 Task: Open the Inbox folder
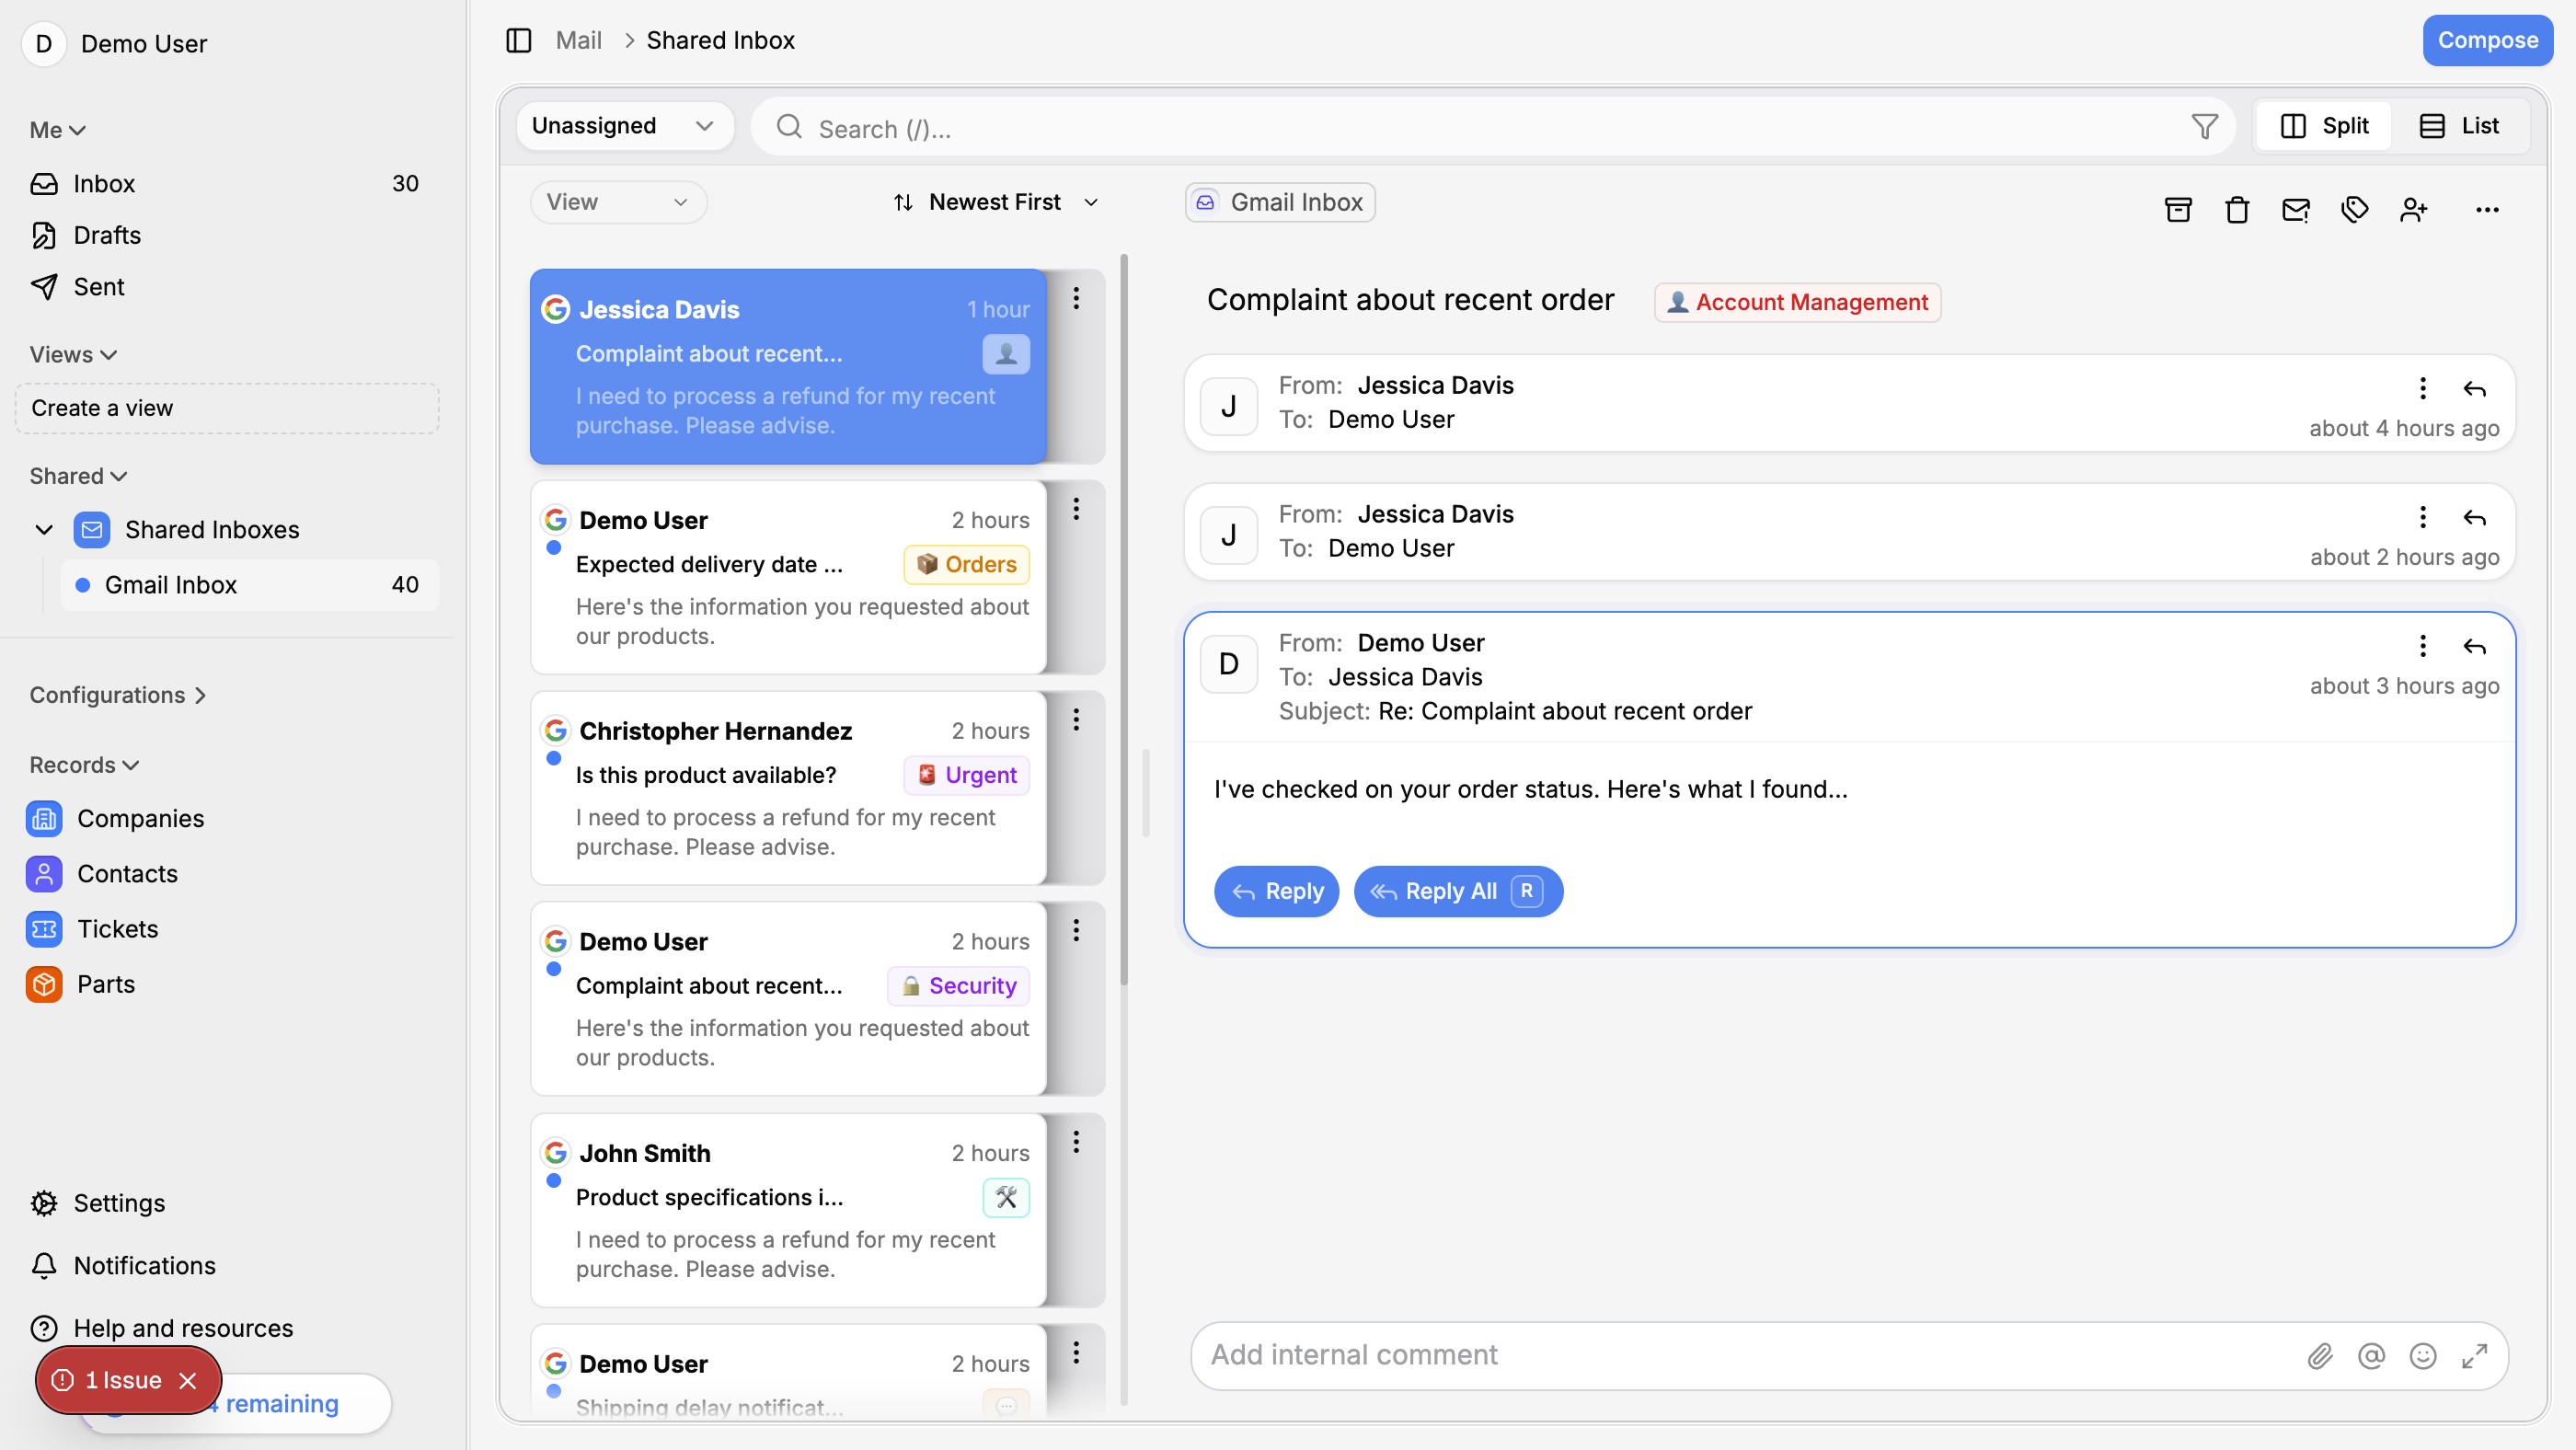pos(227,184)
